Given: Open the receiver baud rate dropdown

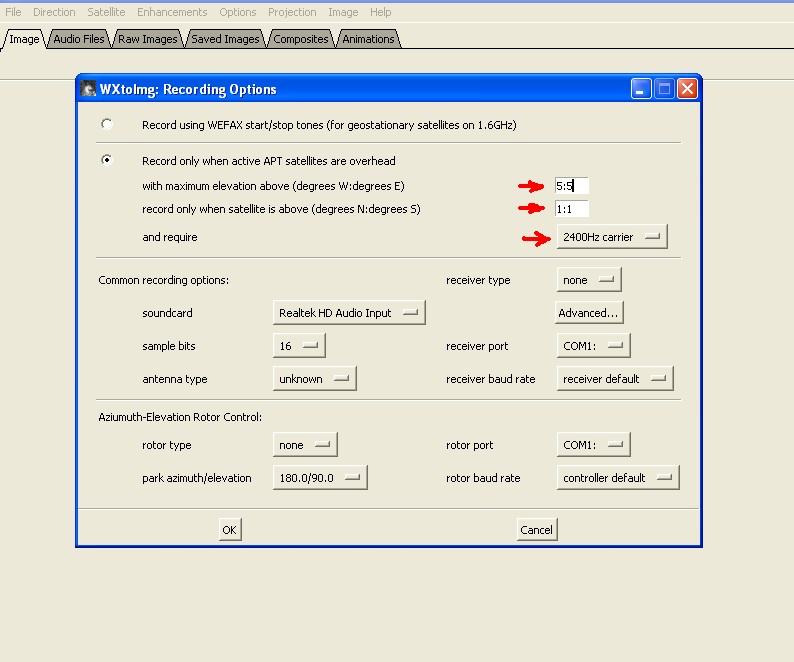Looking at the screenshot, I should (x=615, y=378).
